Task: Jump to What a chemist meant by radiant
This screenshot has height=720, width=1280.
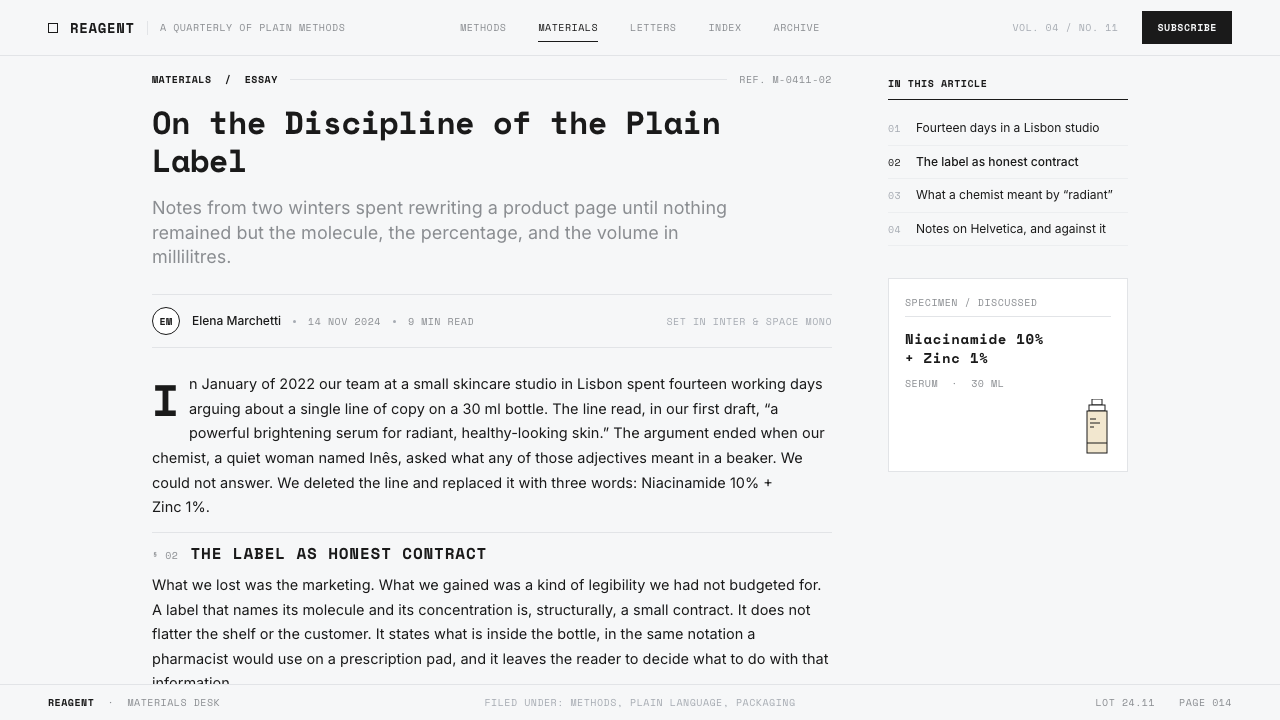Action: pyautogui.click(x=1008, y=195)
